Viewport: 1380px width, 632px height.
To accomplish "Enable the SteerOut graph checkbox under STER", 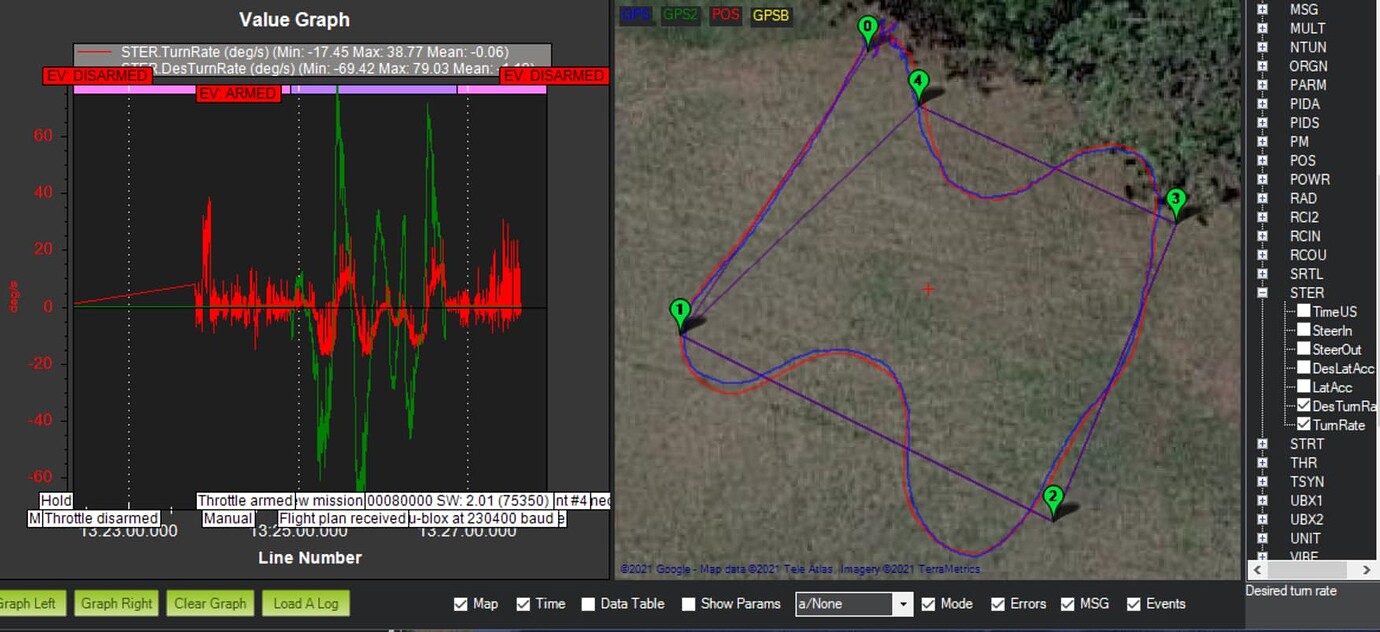I will click(x=1304, y=349).
